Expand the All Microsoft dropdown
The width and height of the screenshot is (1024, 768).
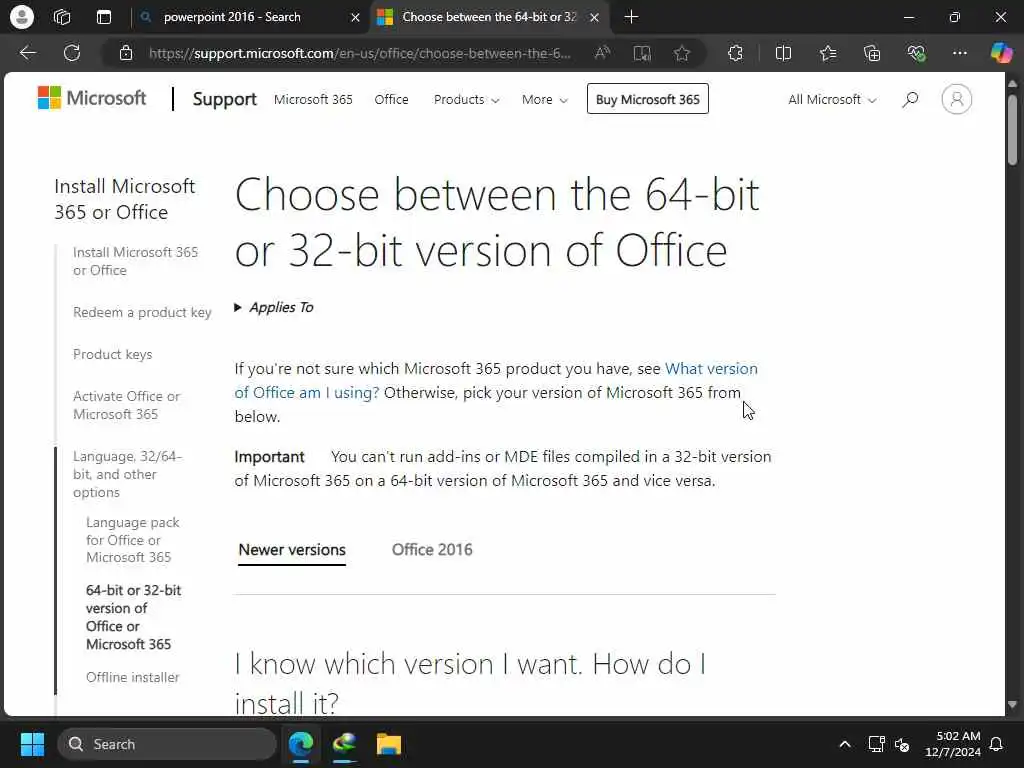click(832, 99)
